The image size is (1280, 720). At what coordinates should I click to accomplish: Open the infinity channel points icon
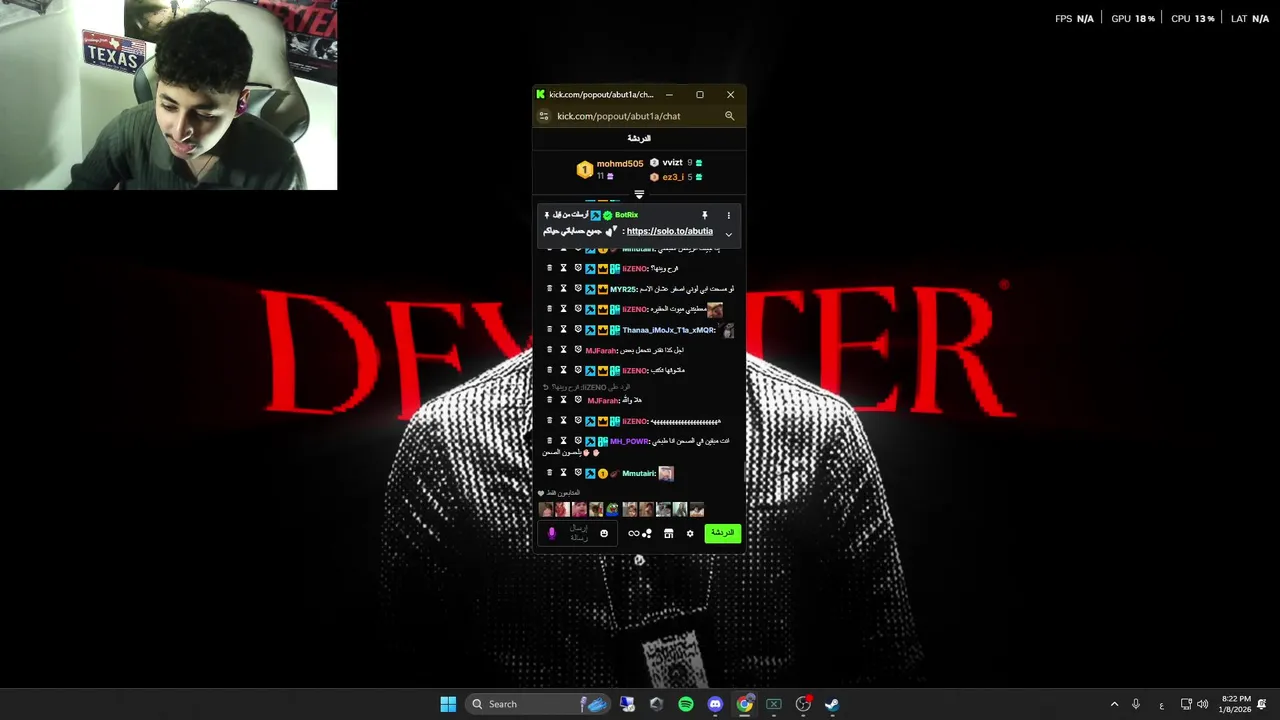(x=639, y=533)
